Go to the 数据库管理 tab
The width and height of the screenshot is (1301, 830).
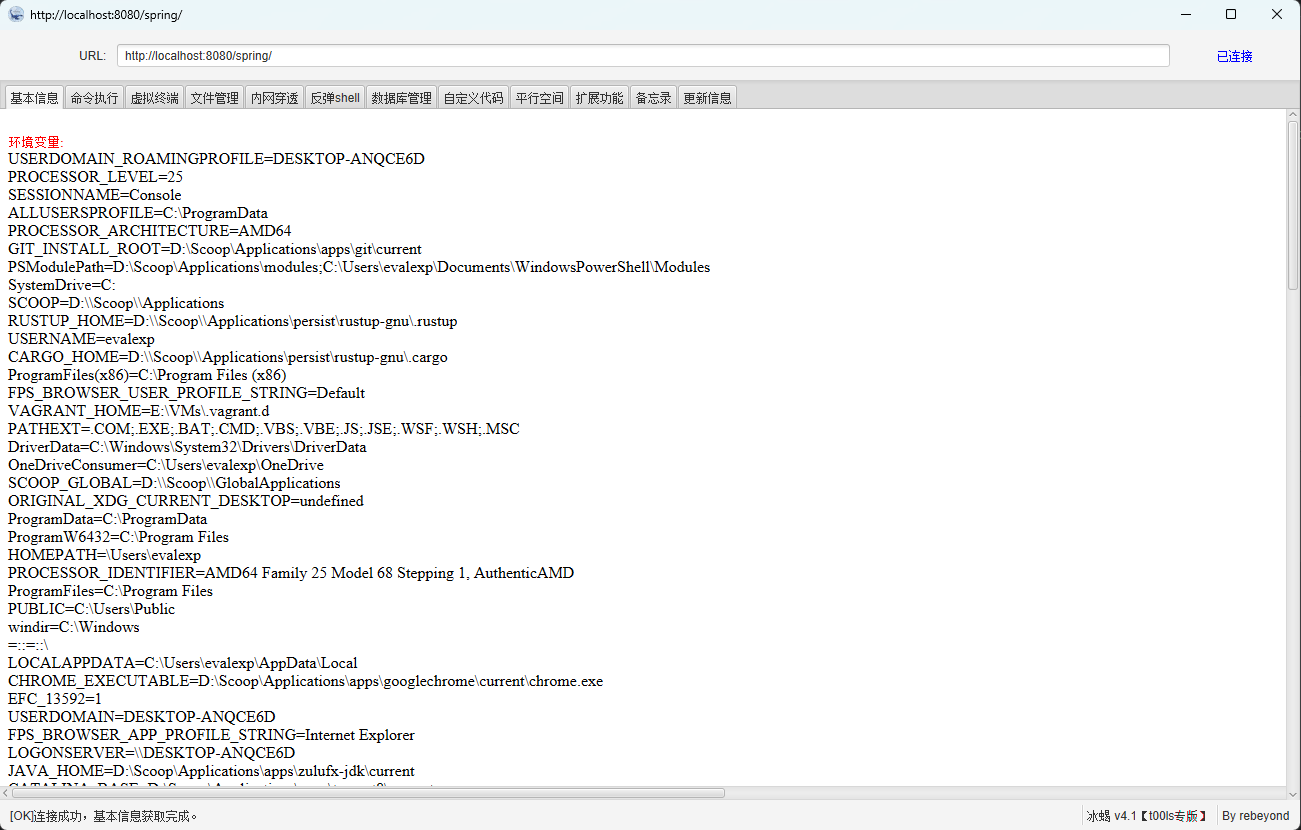(401, 98)
